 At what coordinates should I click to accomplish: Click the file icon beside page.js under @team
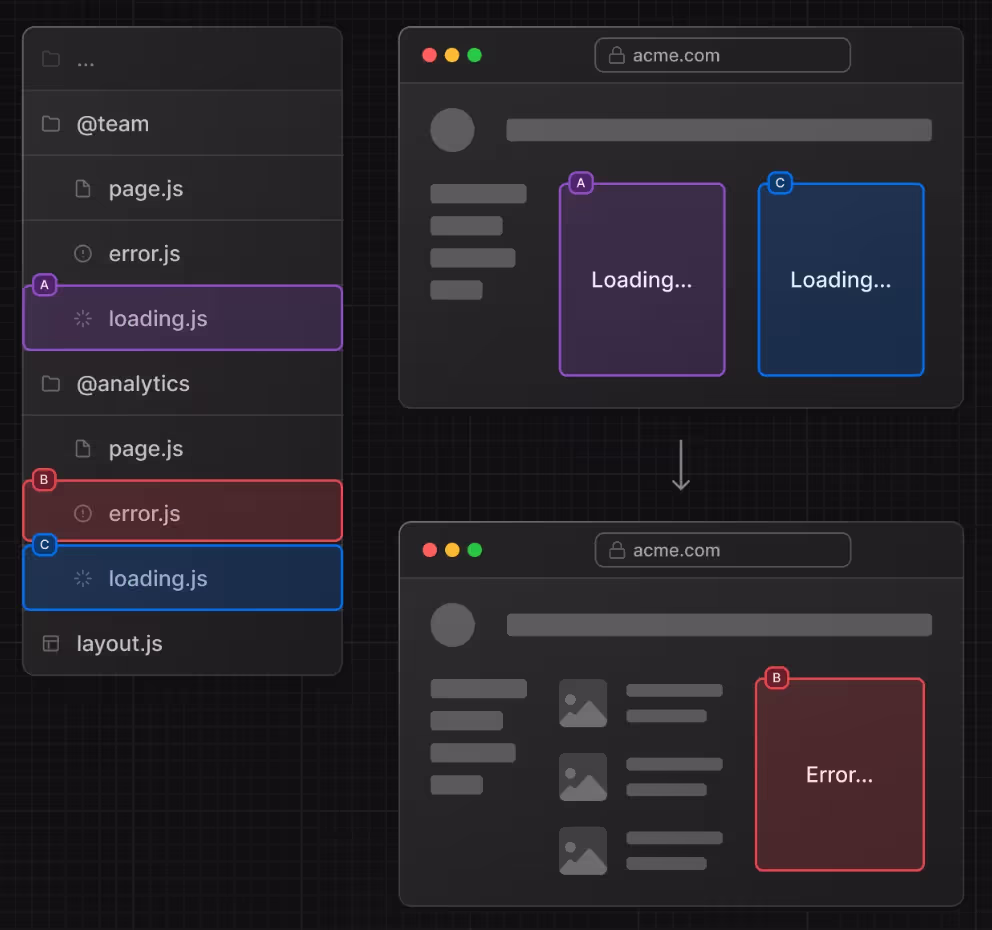(x=83, y=189)
